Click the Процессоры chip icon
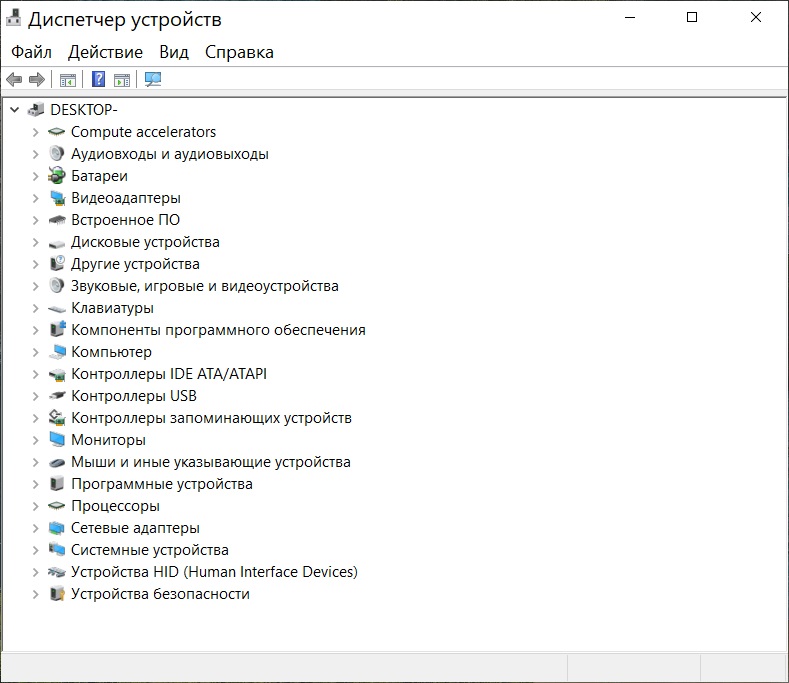This screenshot has height=683, width=789. coord(56,505)
